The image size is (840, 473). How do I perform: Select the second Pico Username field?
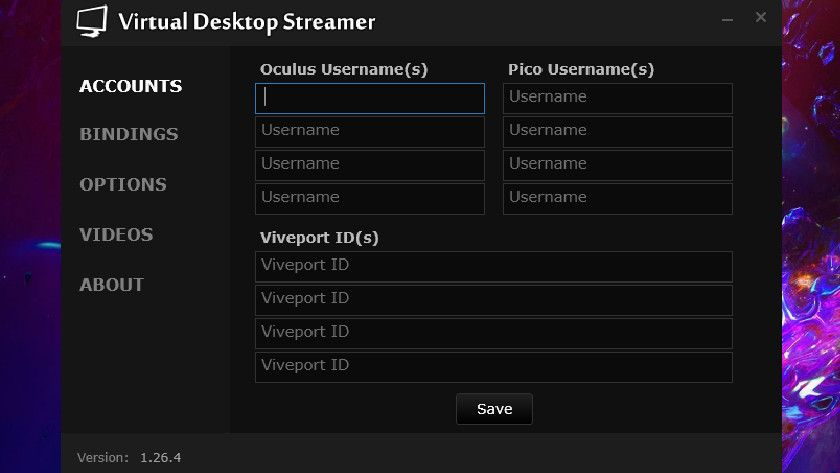[x=617, y=131]
